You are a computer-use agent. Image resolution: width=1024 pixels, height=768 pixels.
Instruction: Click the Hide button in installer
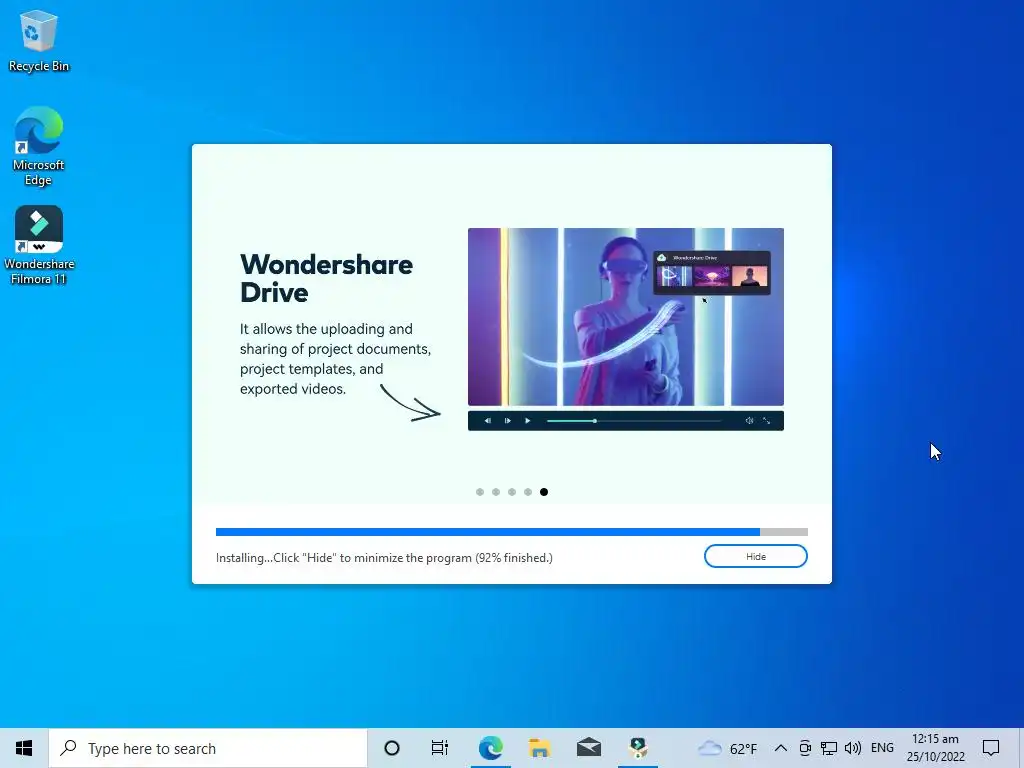(x=756, y=556)
